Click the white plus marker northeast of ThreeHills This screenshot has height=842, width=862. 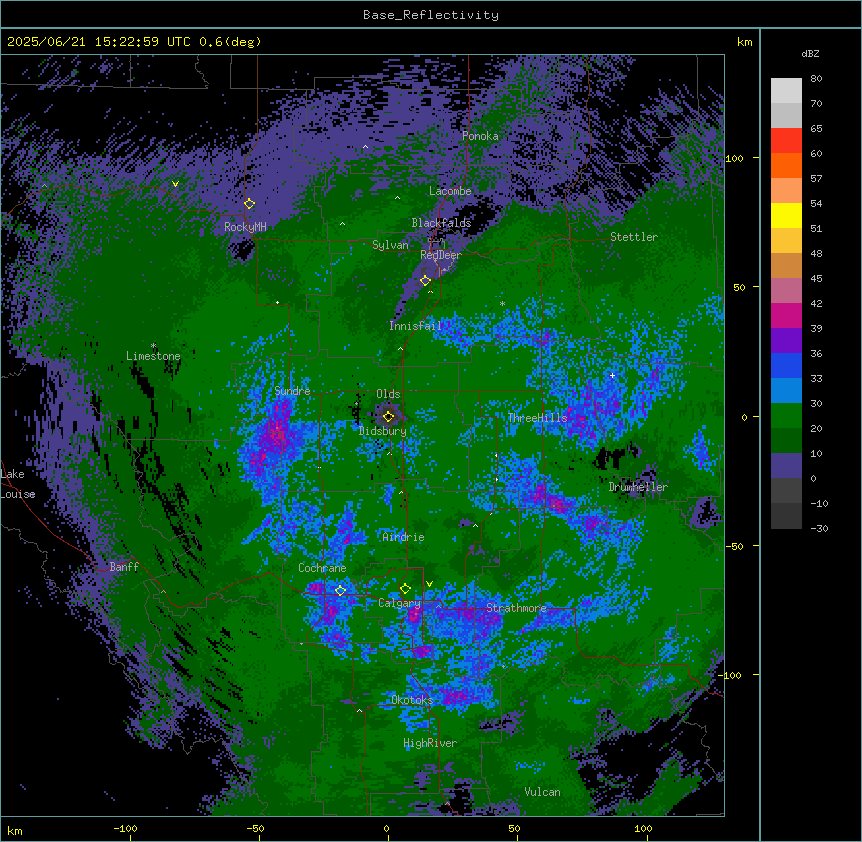coord(612,375)
